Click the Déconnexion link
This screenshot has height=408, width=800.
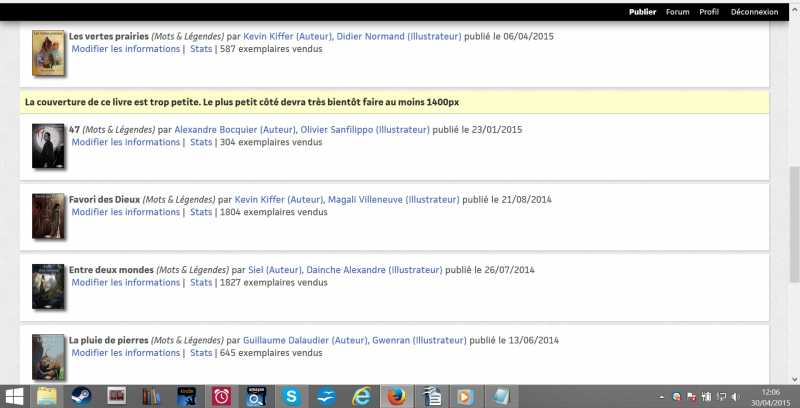(x=754, y=12)
